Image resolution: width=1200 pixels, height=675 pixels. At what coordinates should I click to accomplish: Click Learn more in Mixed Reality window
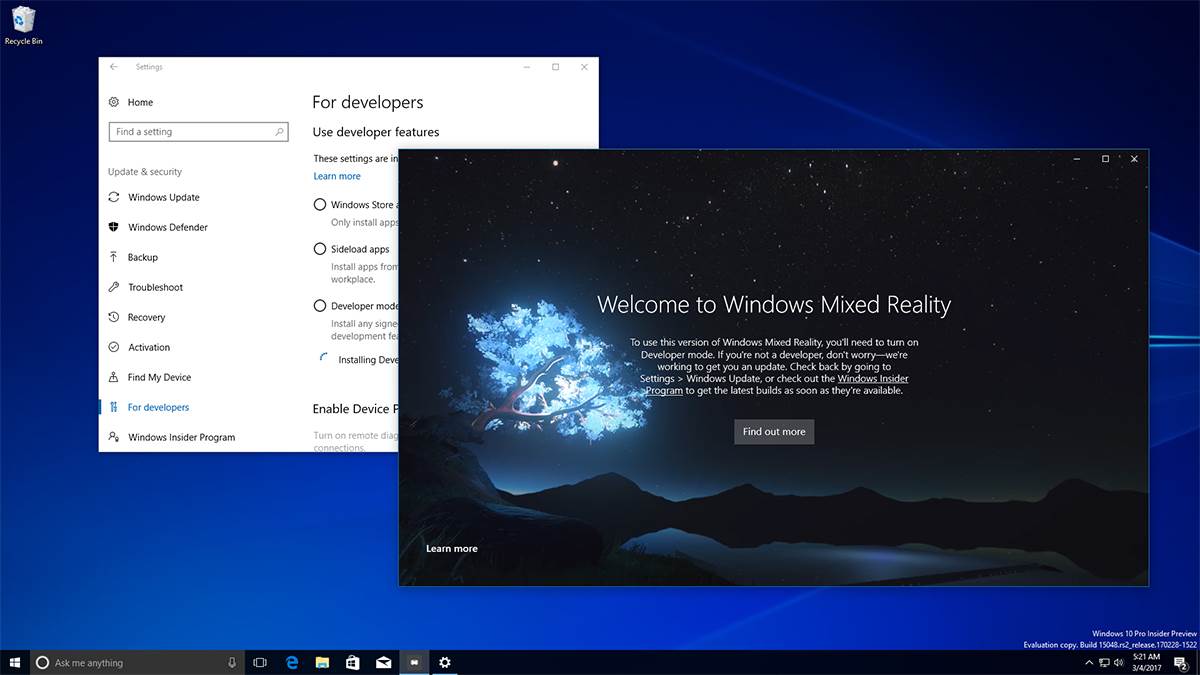point(452,549)
